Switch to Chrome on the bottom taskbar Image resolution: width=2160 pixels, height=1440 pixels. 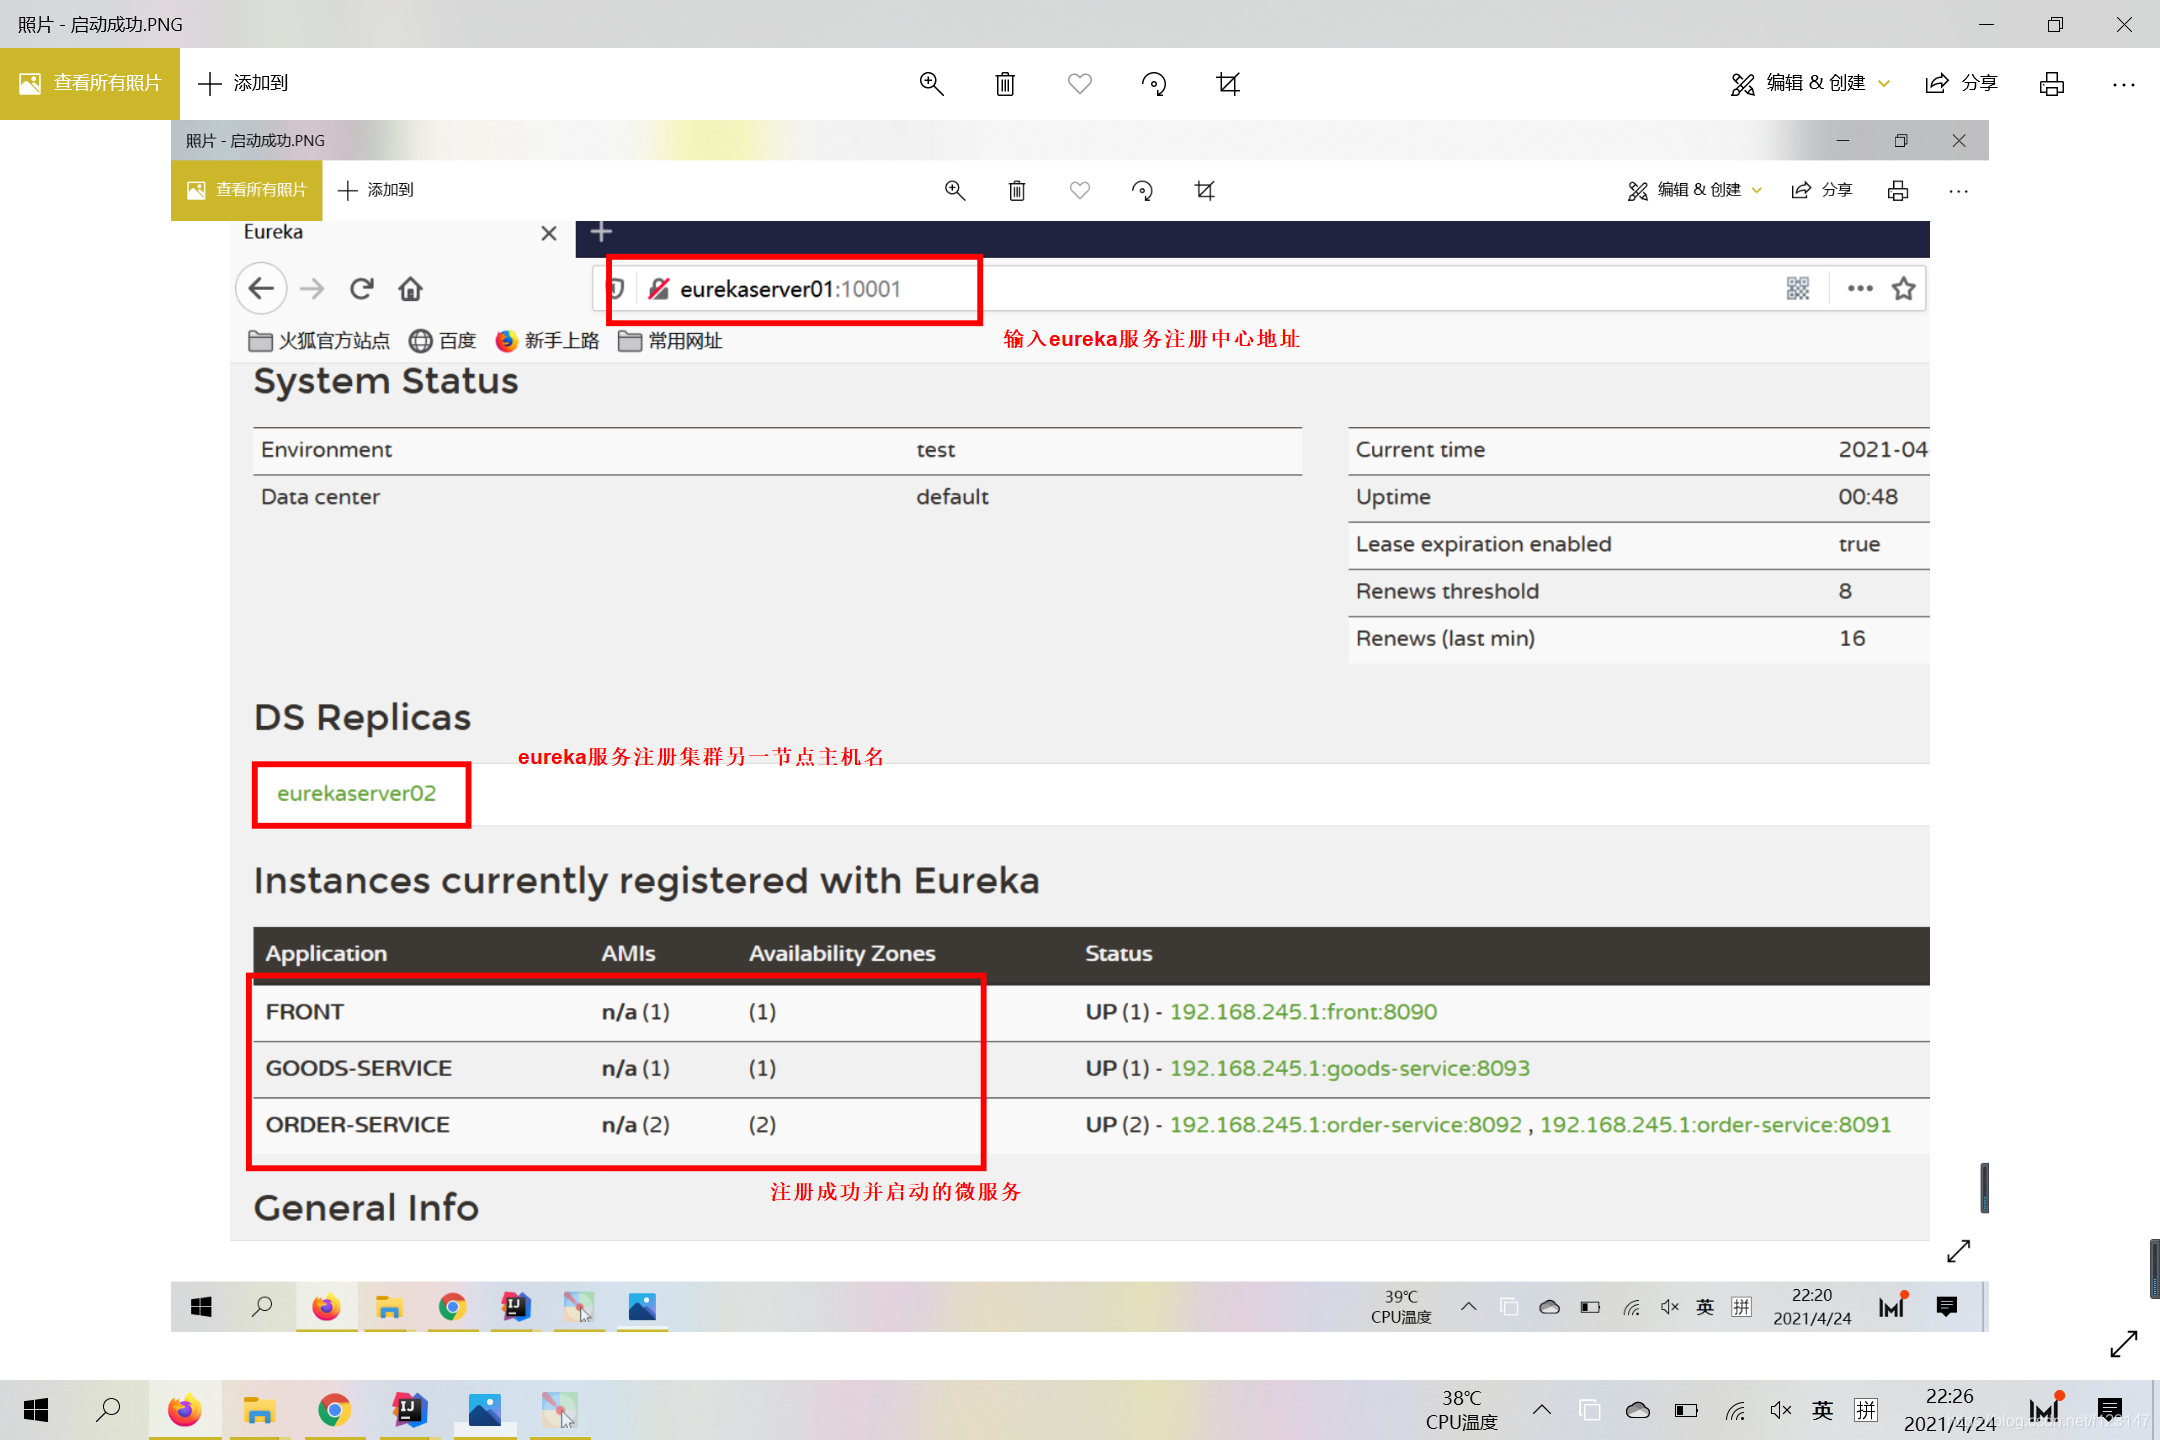point(334,1410)
